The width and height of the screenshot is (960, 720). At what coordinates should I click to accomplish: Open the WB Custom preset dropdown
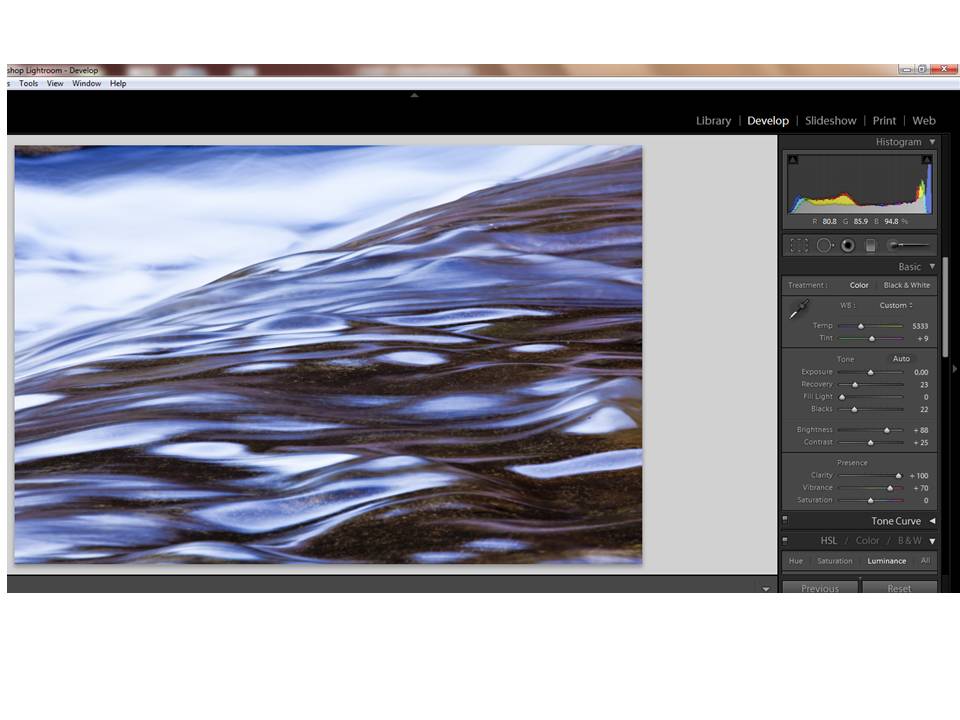pyautogui.click(x=895, y=305)
